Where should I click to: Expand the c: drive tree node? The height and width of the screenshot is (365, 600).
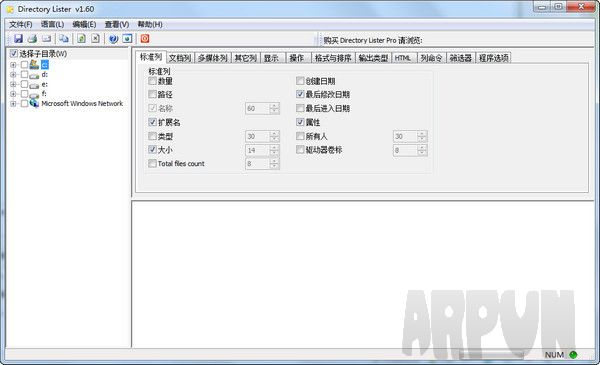tap(13, 65)
